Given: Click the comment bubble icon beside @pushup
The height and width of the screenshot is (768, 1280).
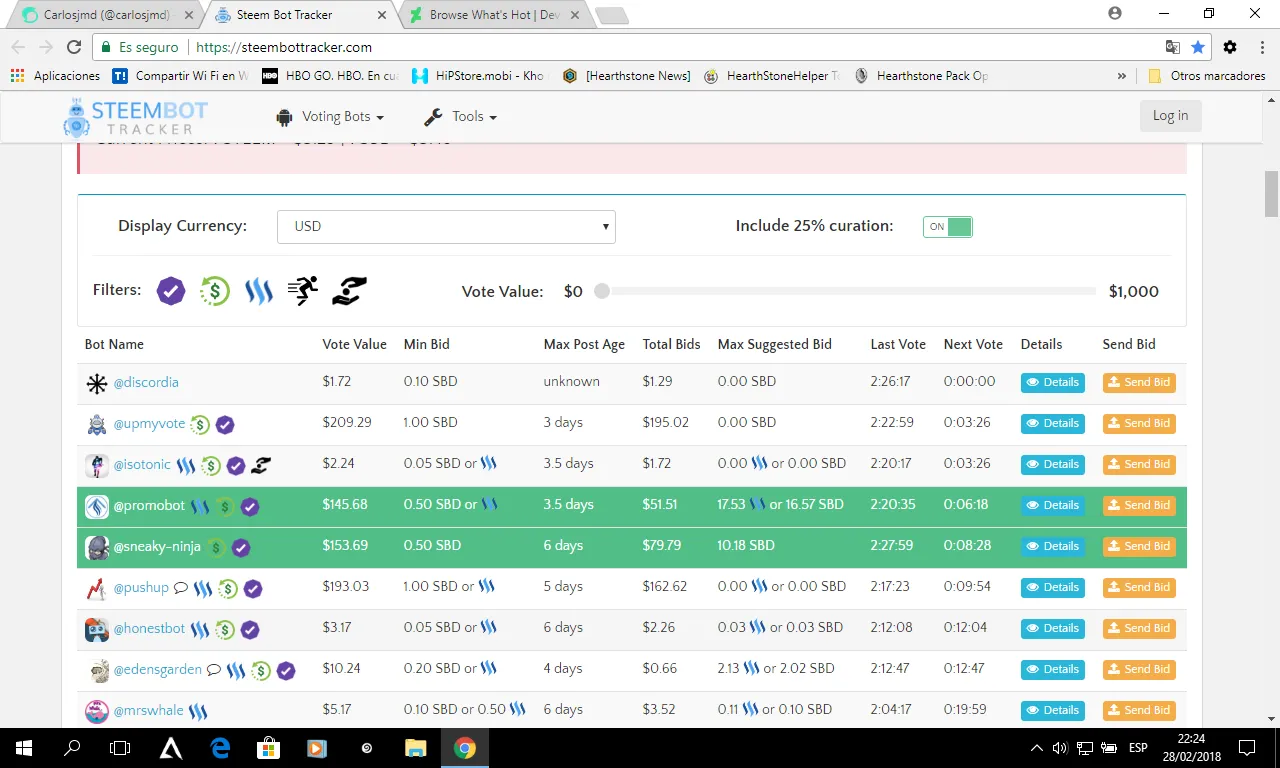Looking at the screenshot, I should [181, 589].
